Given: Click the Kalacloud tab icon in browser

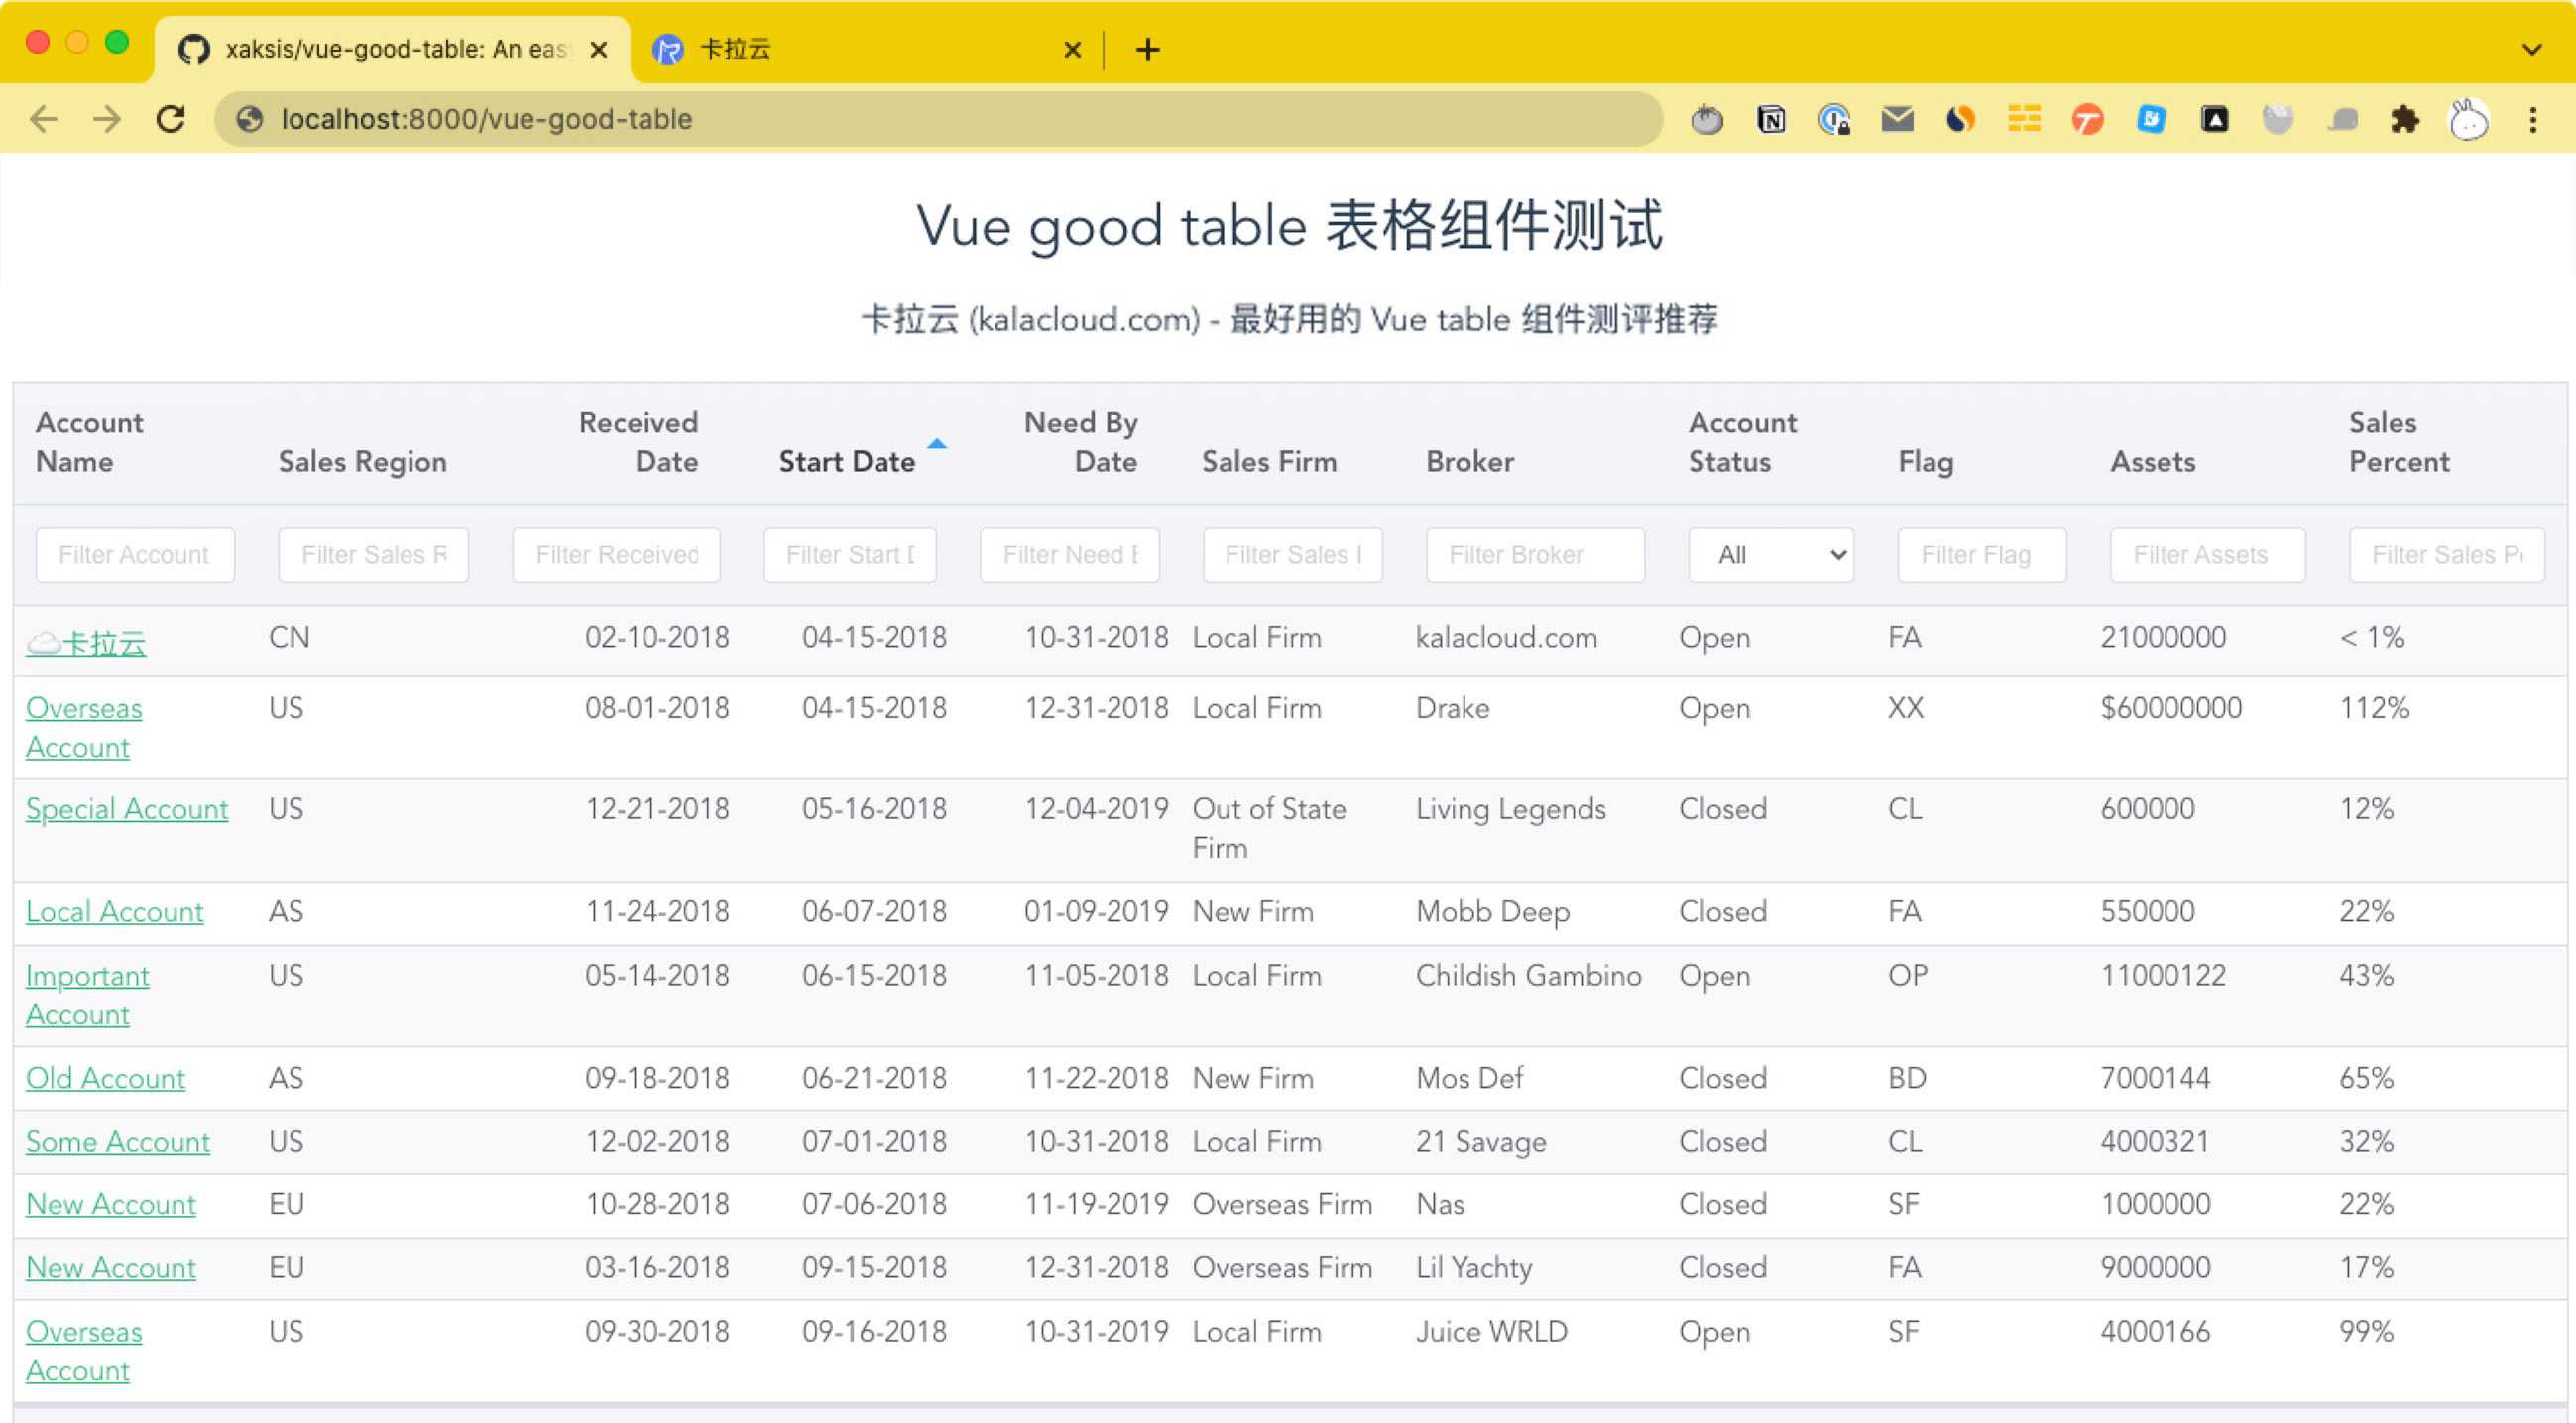Looking at the screenshot, I should pos(671,48).
